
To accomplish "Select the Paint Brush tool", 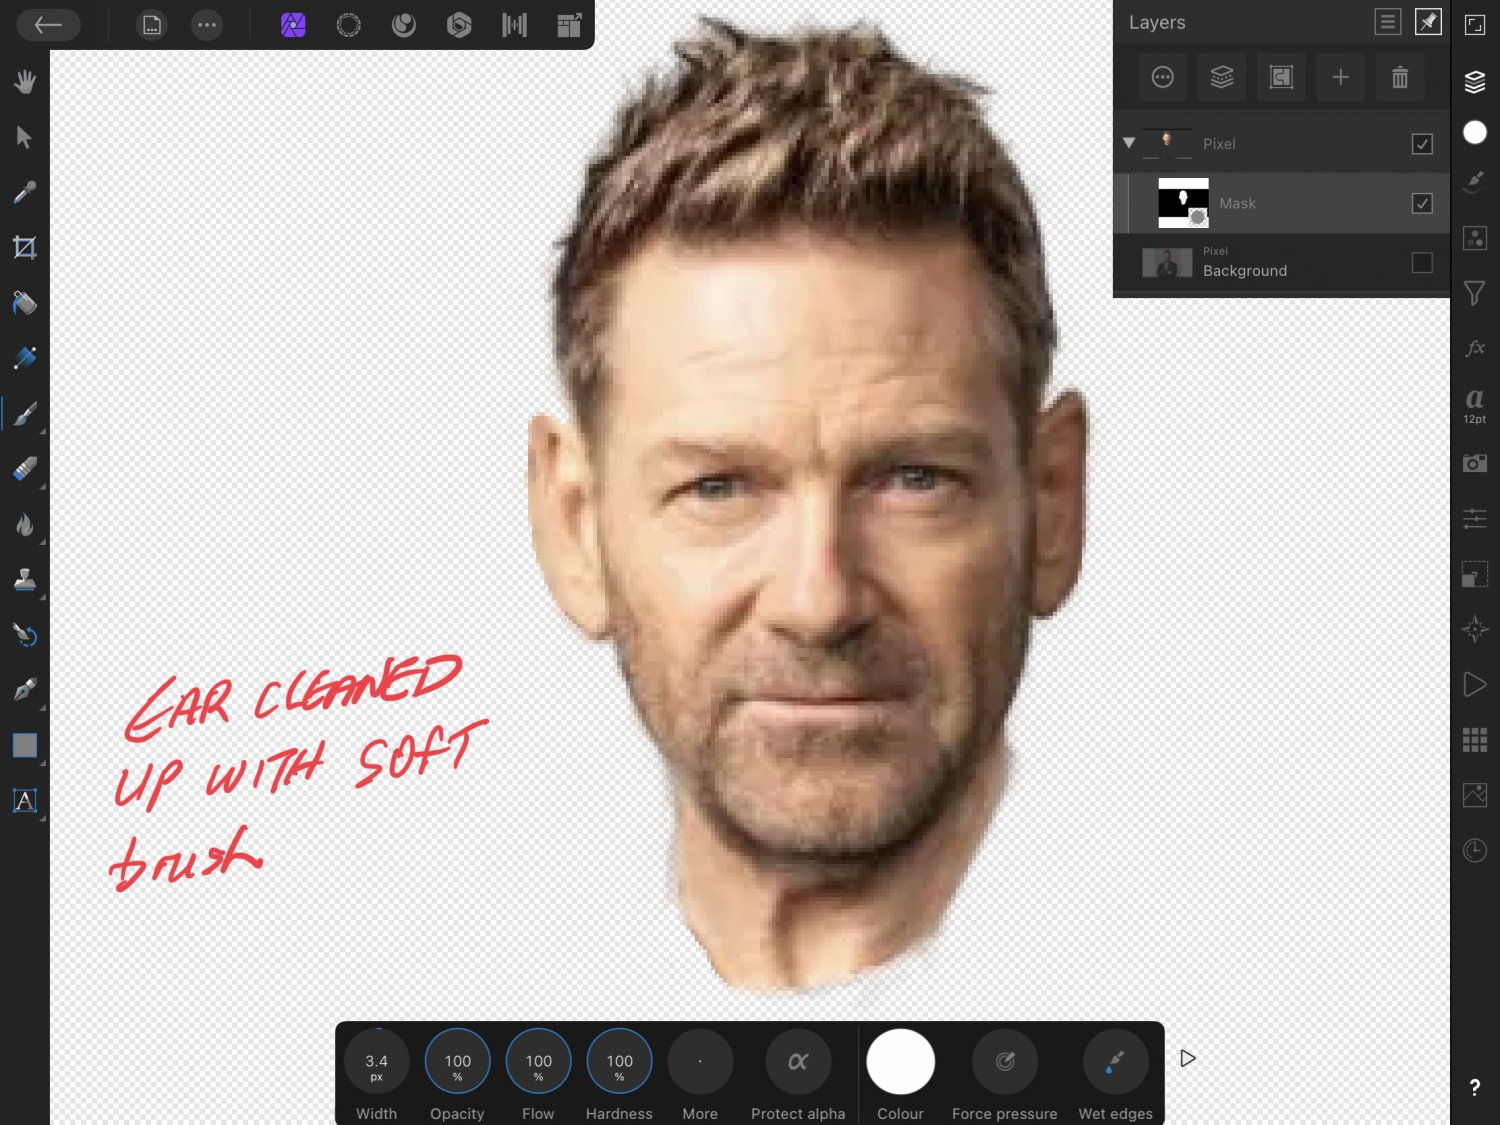I will (x=25, y=413).
